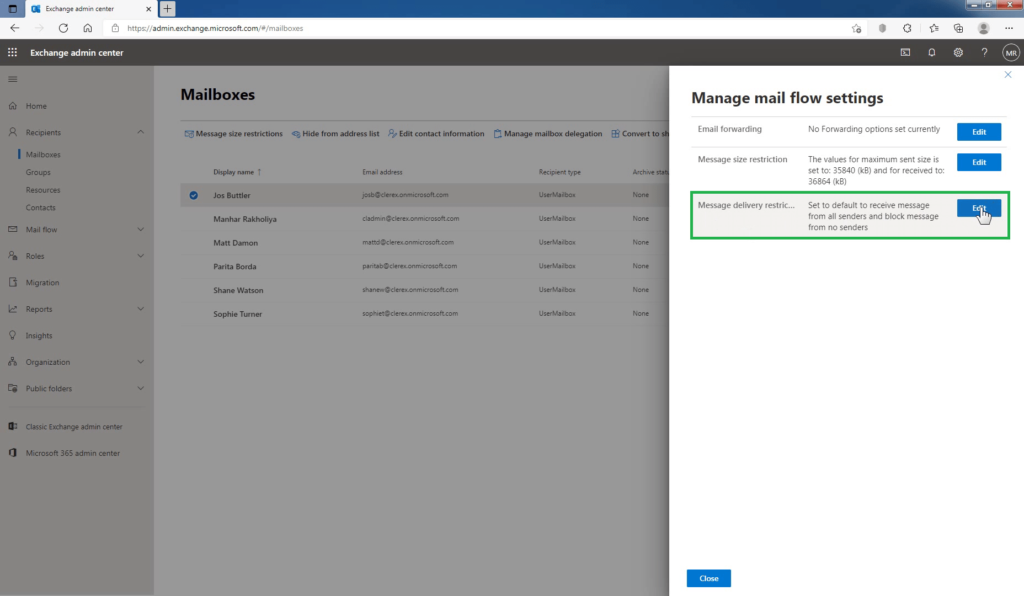The width and height of the screenshot is (1024, 596).
Task: Open Mailboxes in the sidebar
Action: (x=43, y=155)
